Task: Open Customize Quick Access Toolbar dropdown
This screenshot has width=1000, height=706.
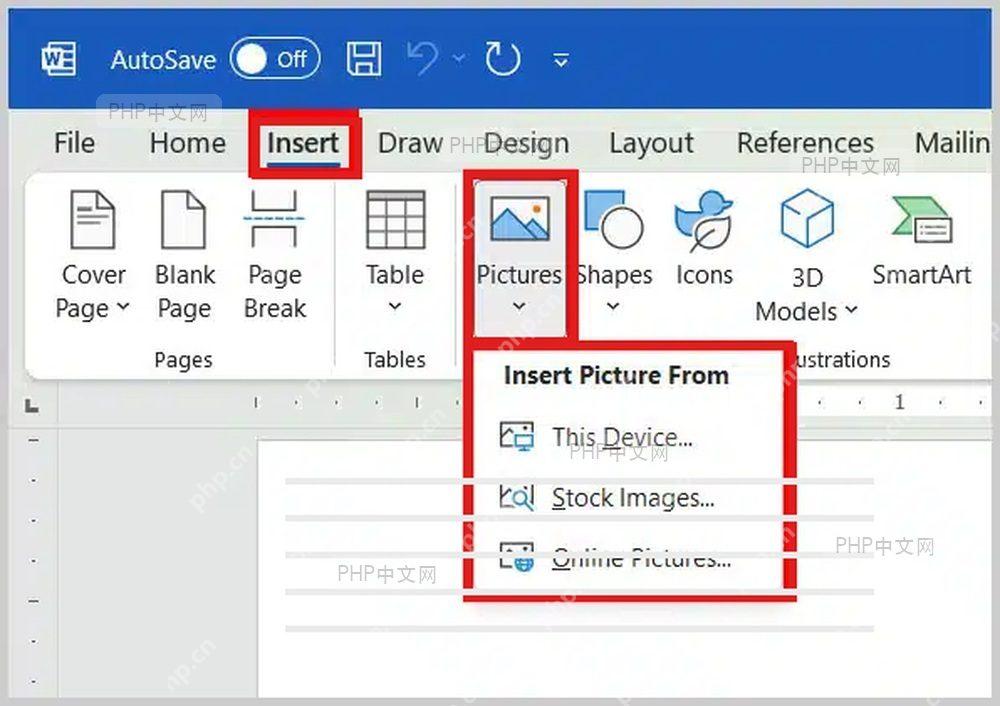Action: 561,60
